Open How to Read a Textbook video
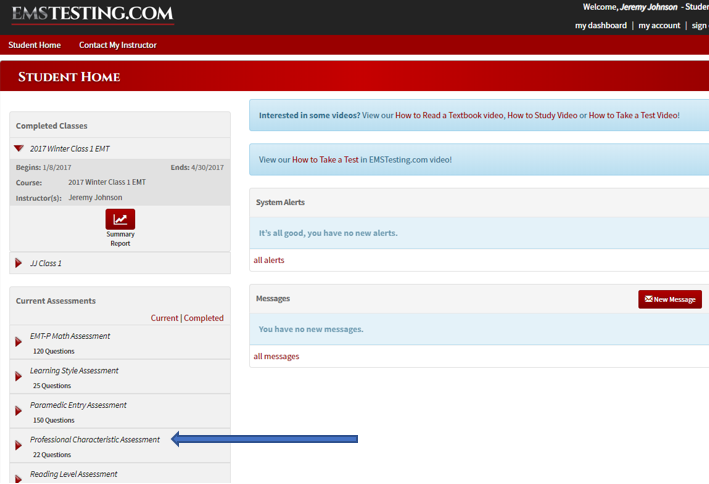This screenshot has width=709, height=484. tap(448, 116)
